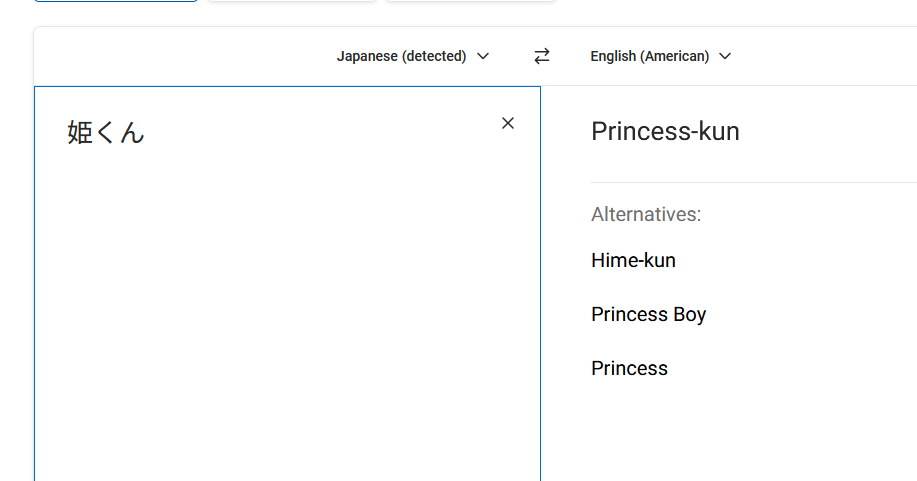Viewport: 917px width, 481px height.
Task: Switch to the third tab at the top
Action: (x=470, y=0)
